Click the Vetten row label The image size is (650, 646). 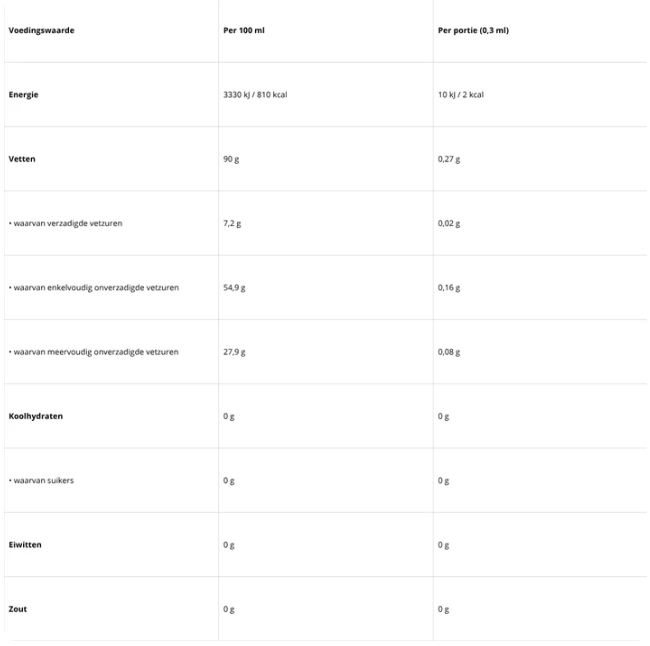pos(23,159)
